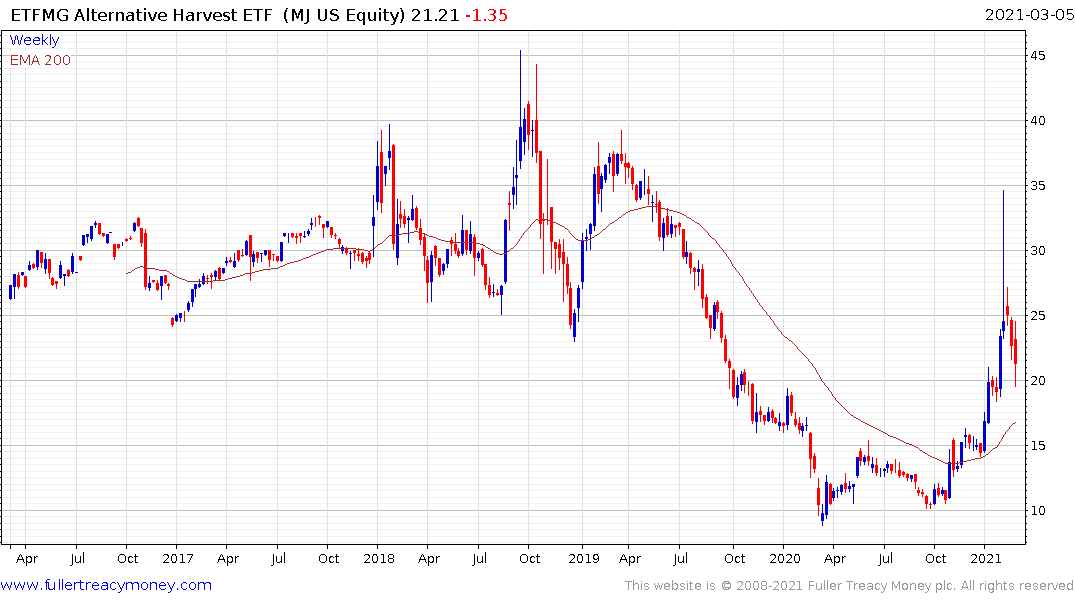Click the 2017 time axis label
The width and height of the screenshot is (1075, 600).
[x=178, y=558]
